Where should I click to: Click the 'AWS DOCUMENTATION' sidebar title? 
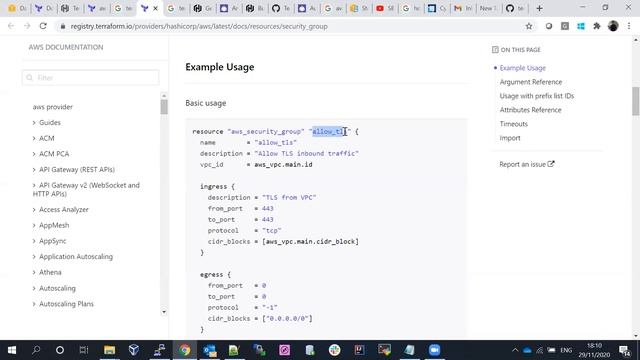66,47
